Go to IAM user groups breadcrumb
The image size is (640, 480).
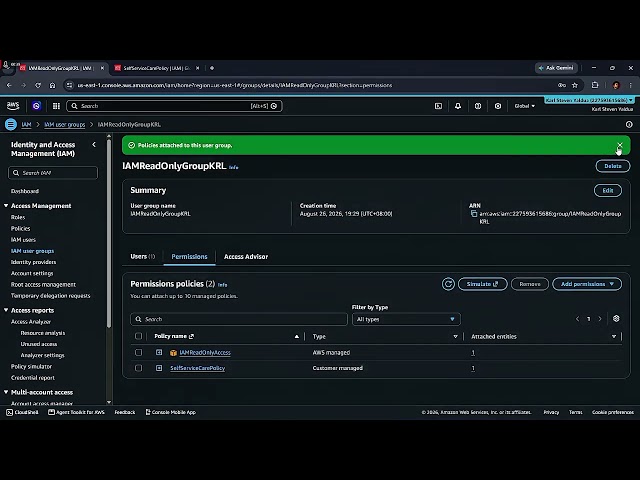pyautogui.click(x=64, y=124)
